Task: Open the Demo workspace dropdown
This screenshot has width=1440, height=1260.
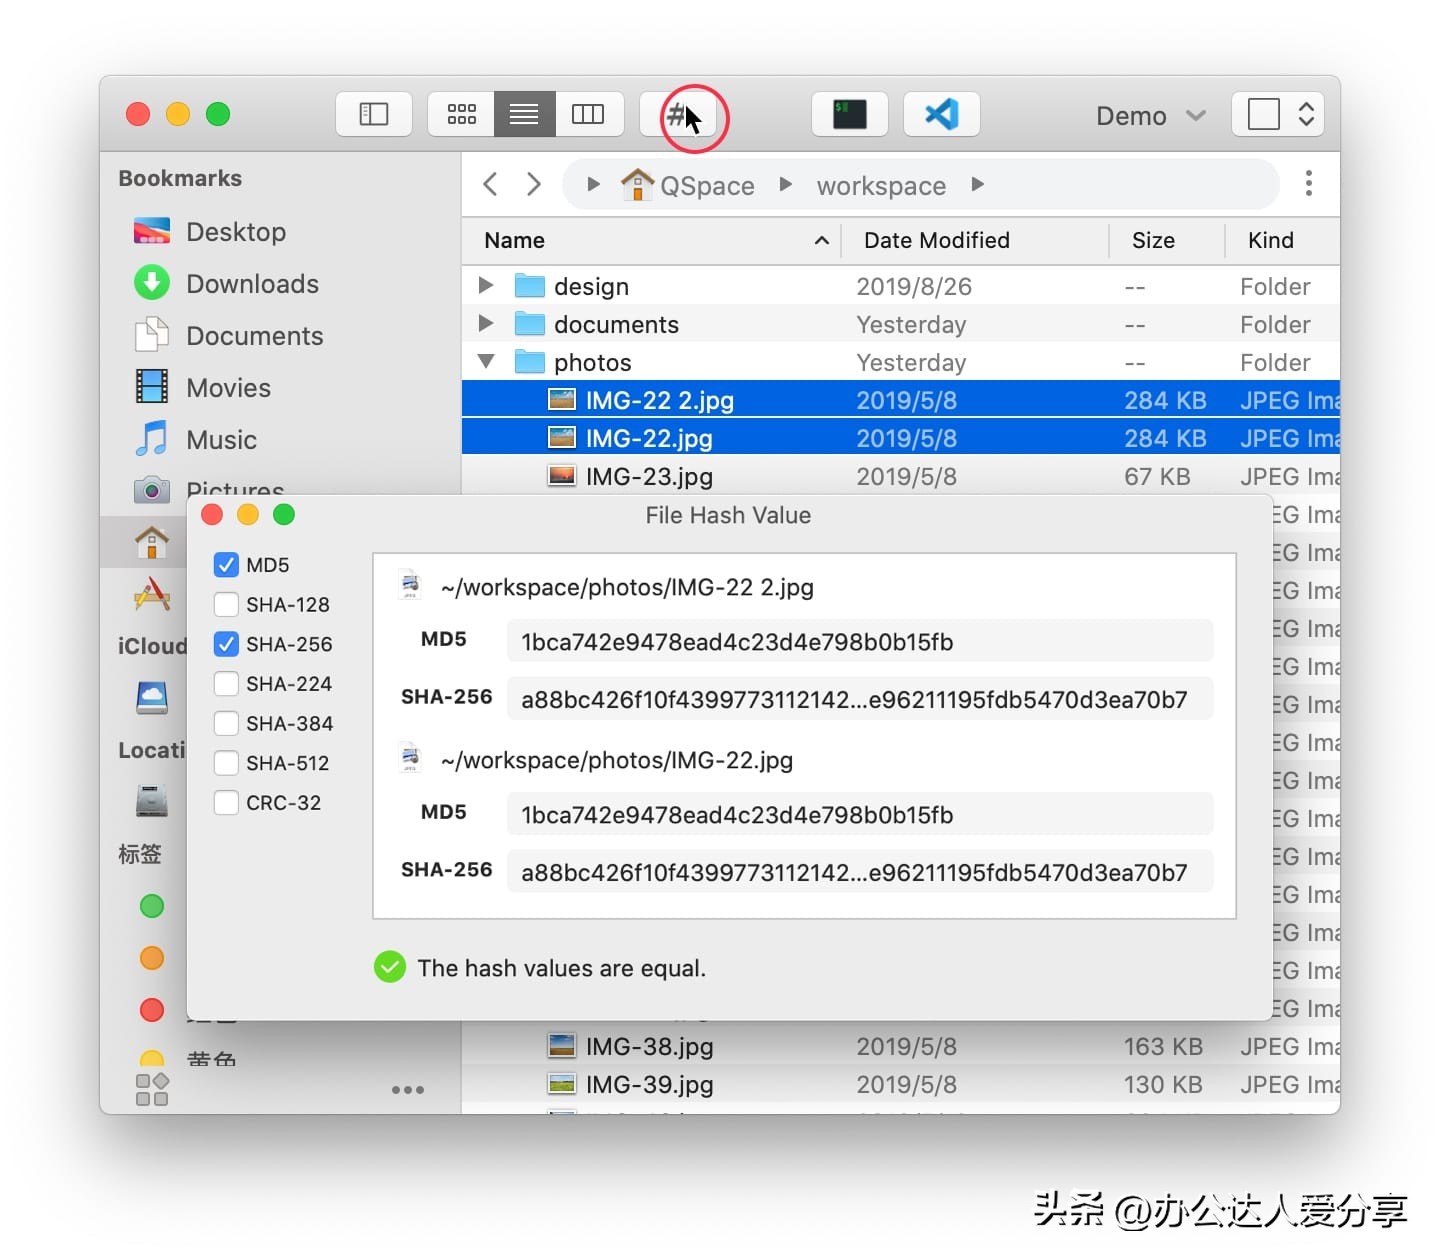Action: (1150, 116)
